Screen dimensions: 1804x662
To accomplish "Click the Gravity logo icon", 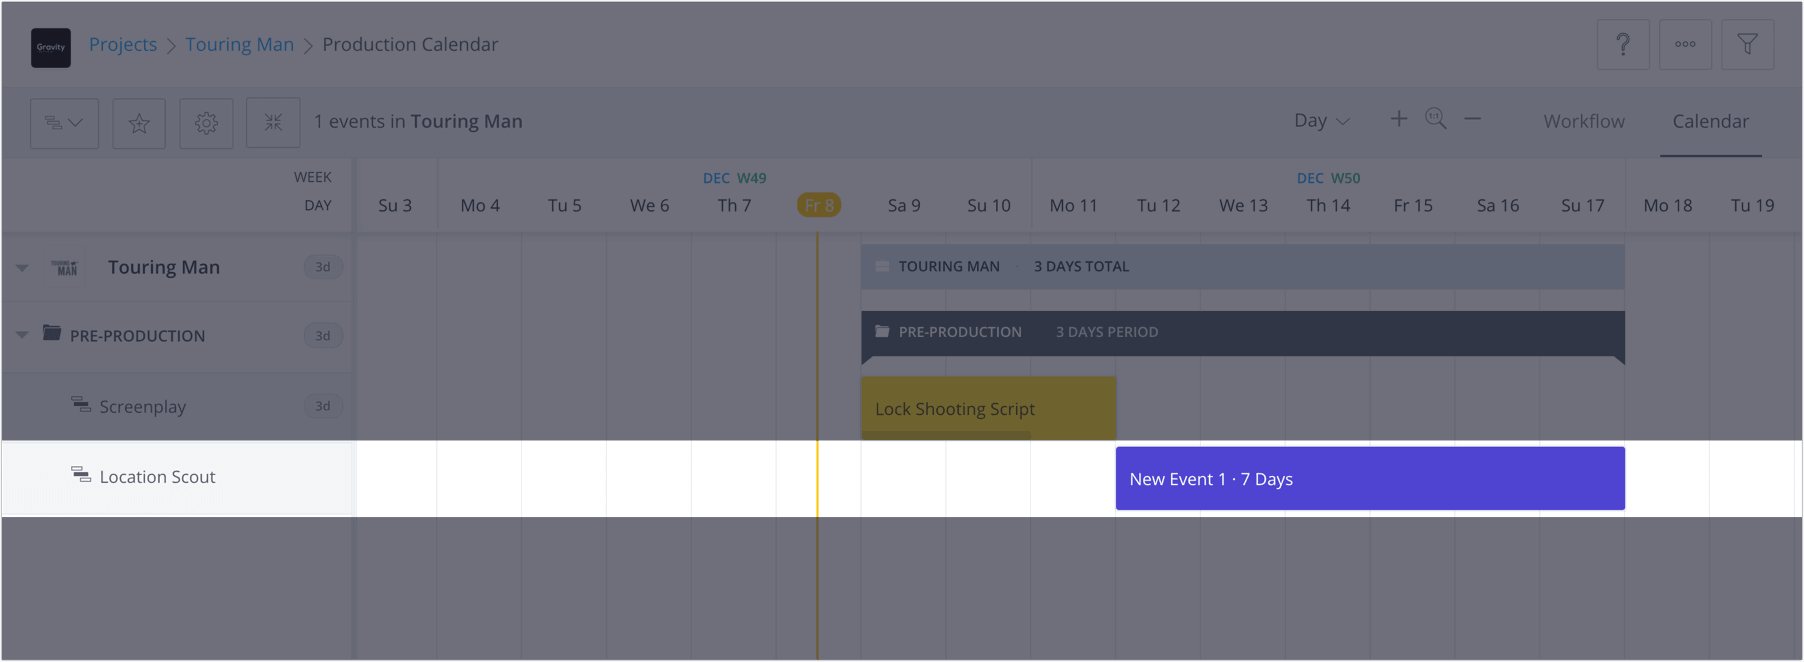I will coord(51,47).
